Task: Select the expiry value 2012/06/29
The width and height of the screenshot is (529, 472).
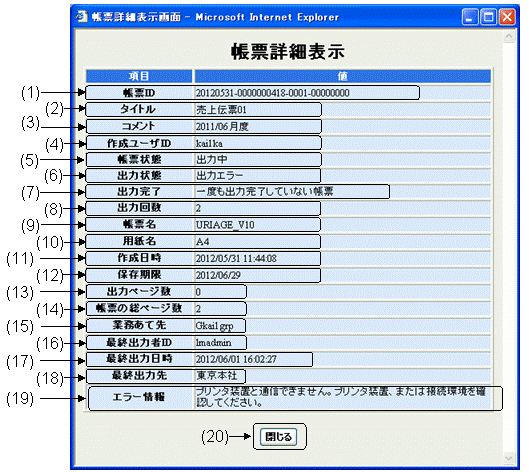Action: (x=218, y=275)
